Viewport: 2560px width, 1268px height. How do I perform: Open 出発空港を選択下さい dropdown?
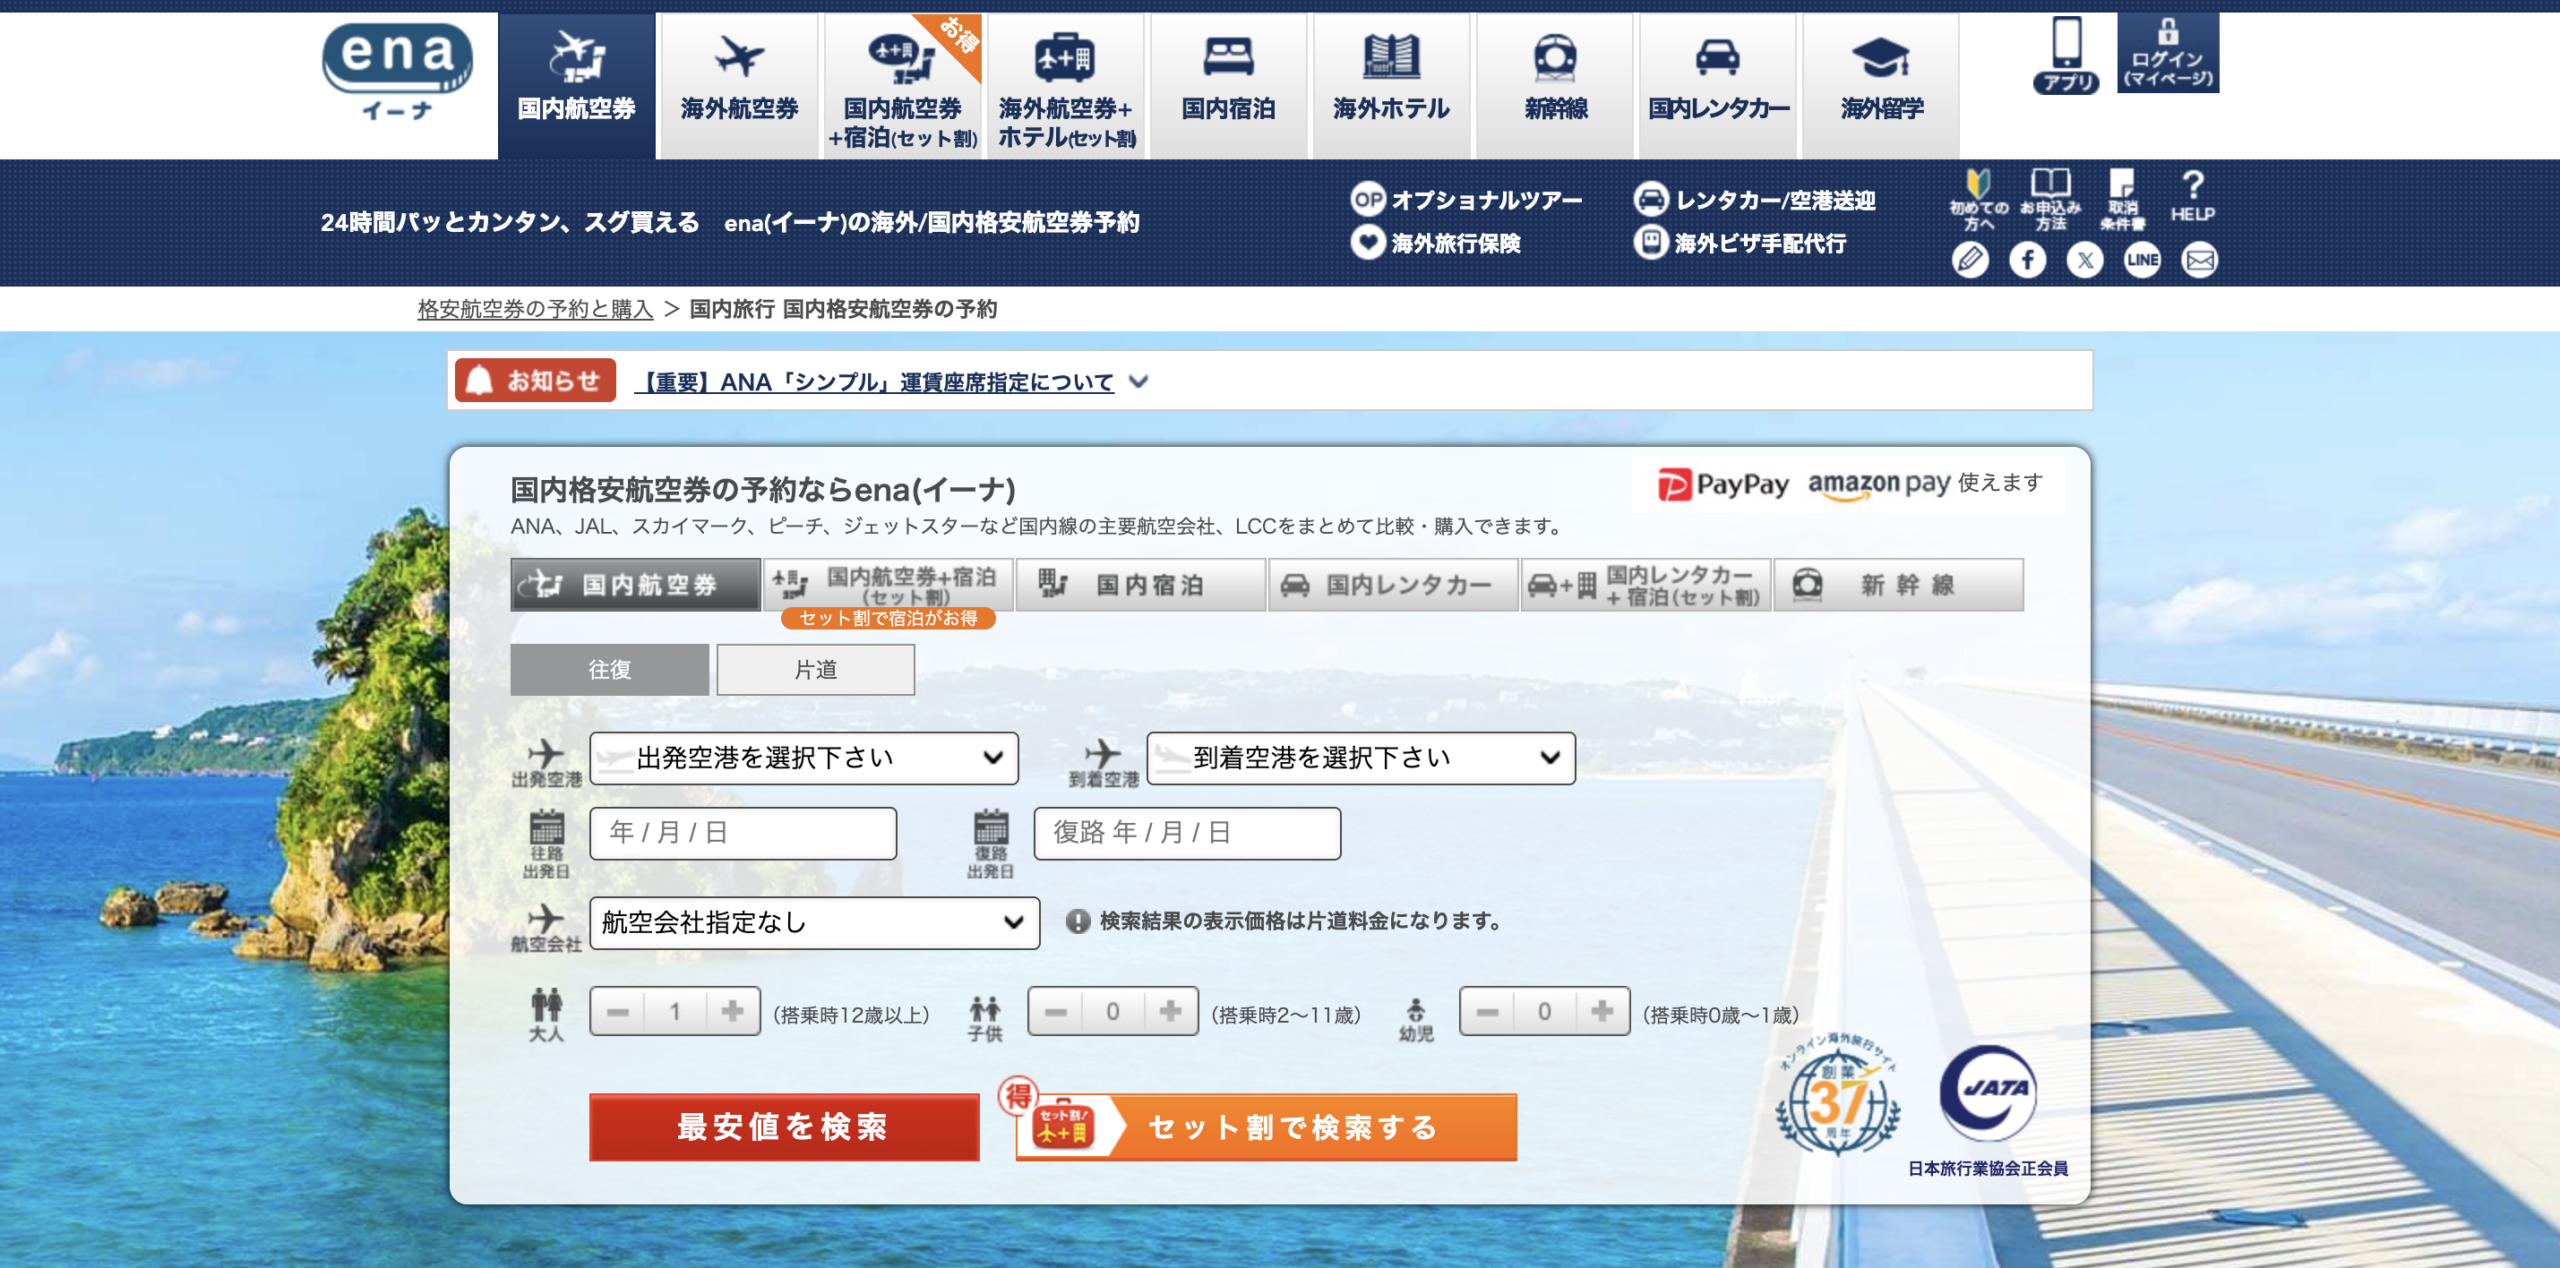(804, 758)
